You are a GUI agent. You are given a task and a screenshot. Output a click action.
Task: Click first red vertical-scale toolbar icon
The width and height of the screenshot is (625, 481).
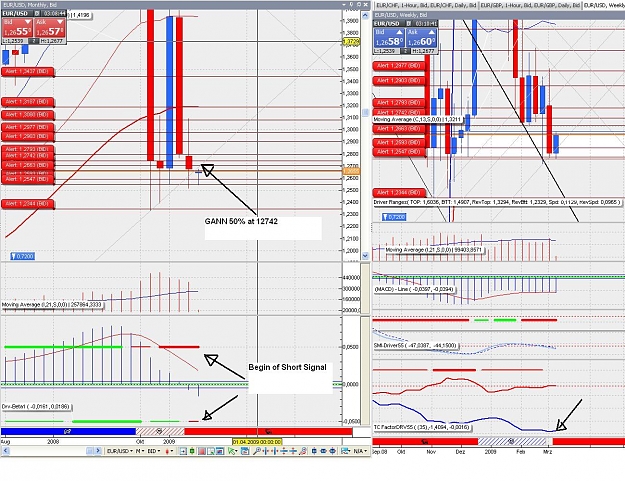(x=284, y=451)
